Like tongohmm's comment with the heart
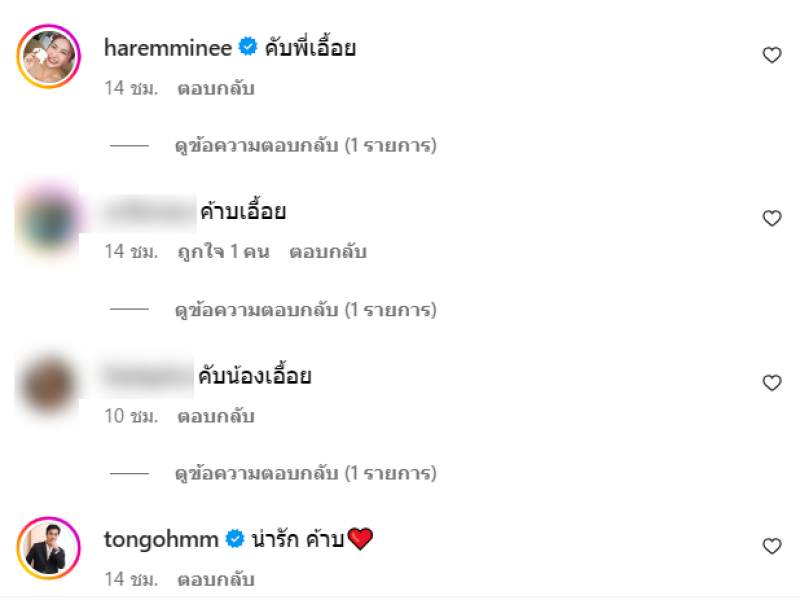Viewport: 800px width, 613px height. pos(772,546)
